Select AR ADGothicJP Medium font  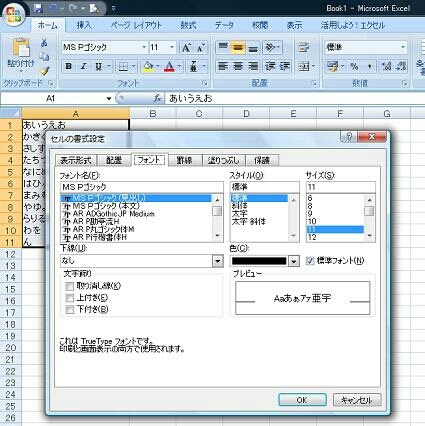[113, 214]
